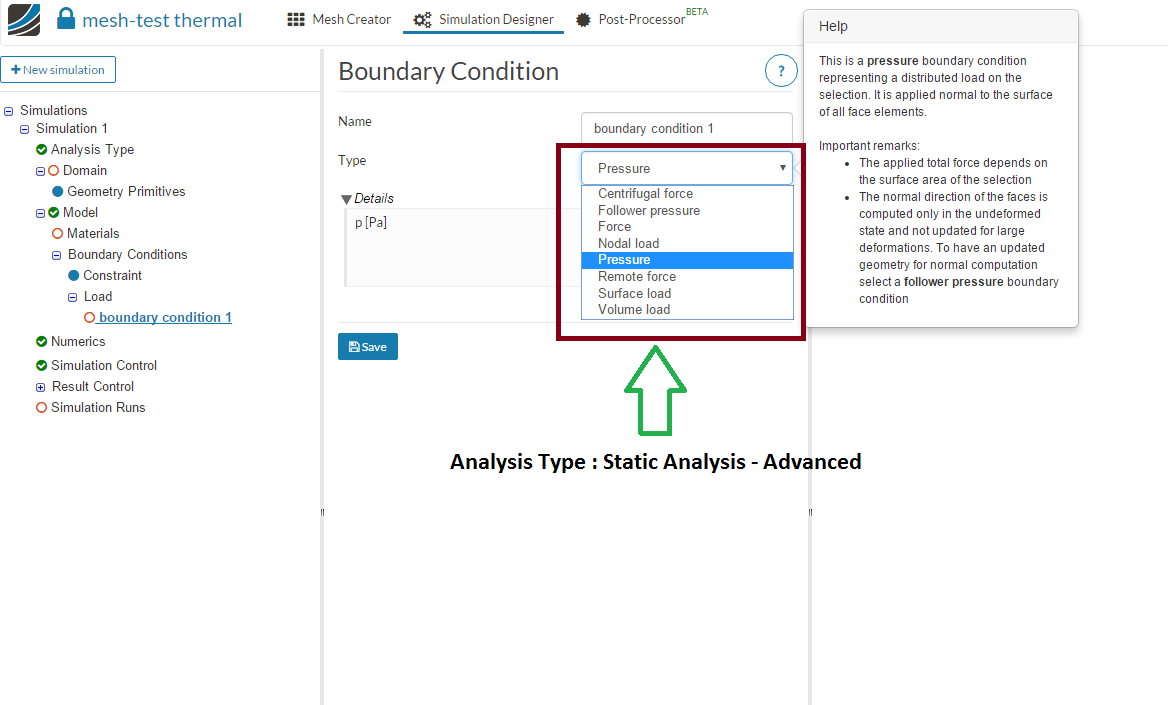This screenshot has height=705, width=1168.
Task: Select Constraint in the tree
Action: pos(112,276)
